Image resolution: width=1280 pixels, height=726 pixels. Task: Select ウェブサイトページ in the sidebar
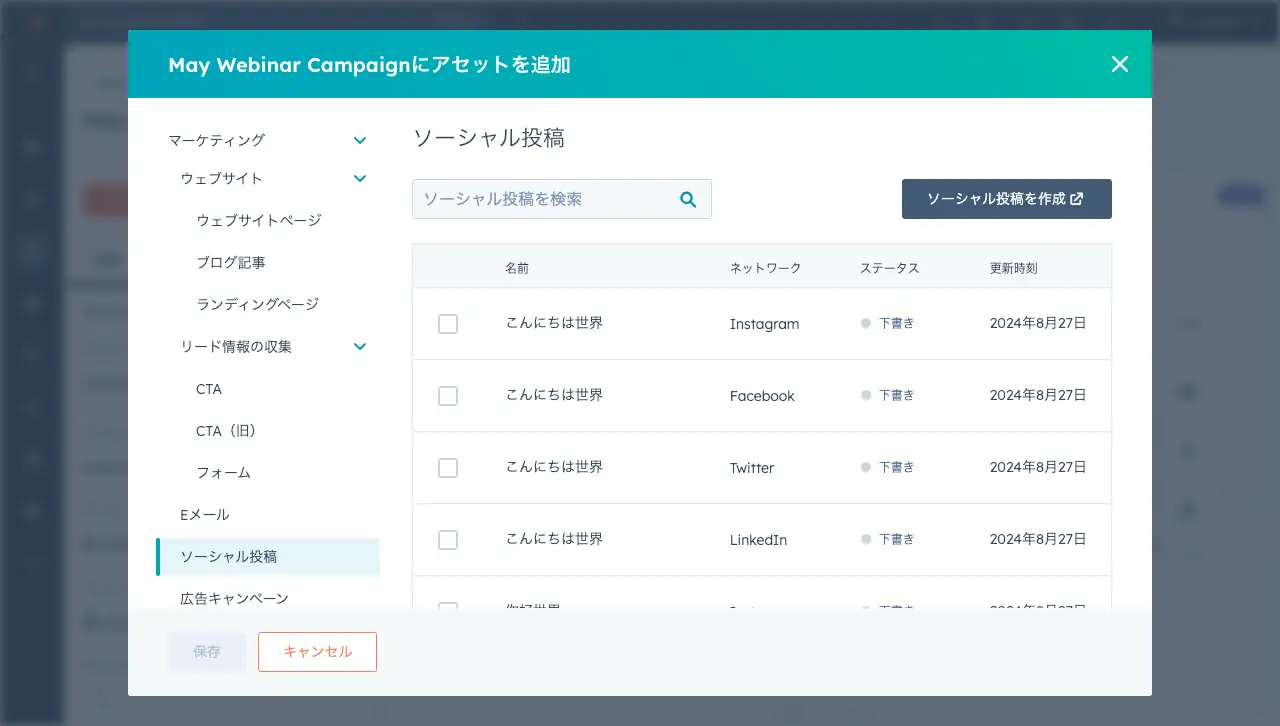click(259, 220)
